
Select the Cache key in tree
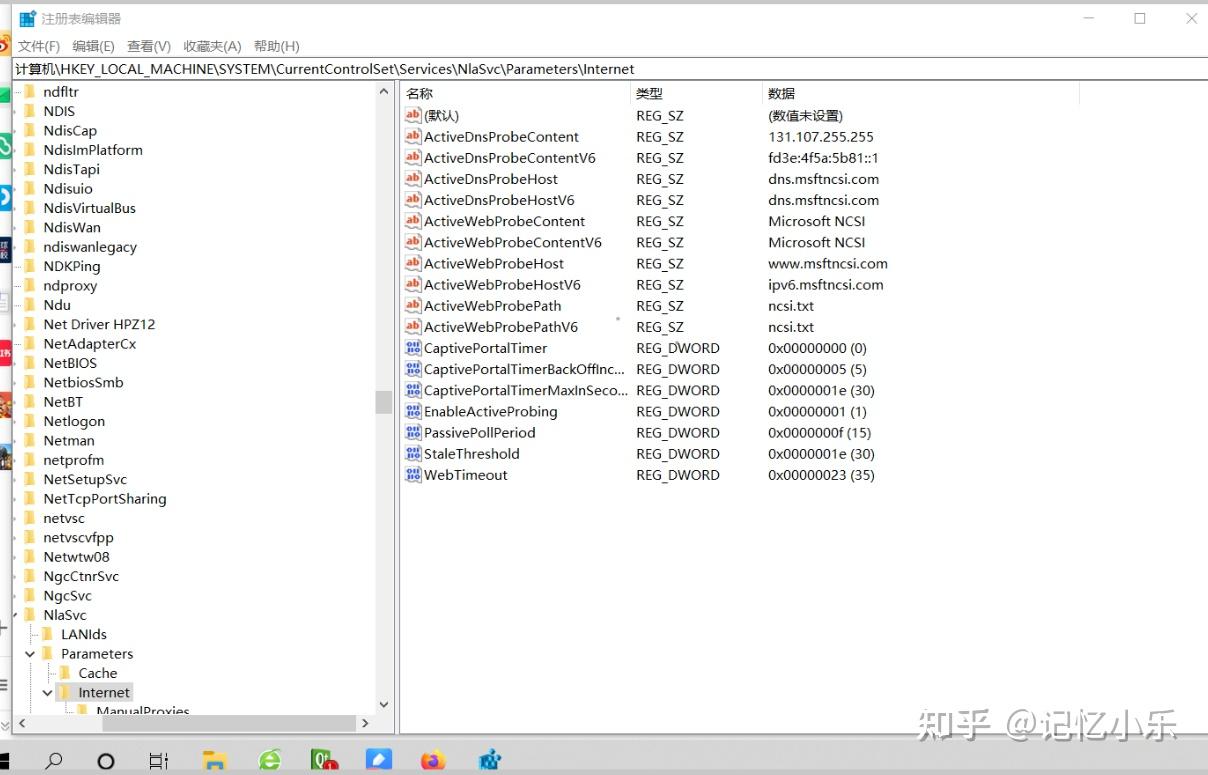(98, 673)
